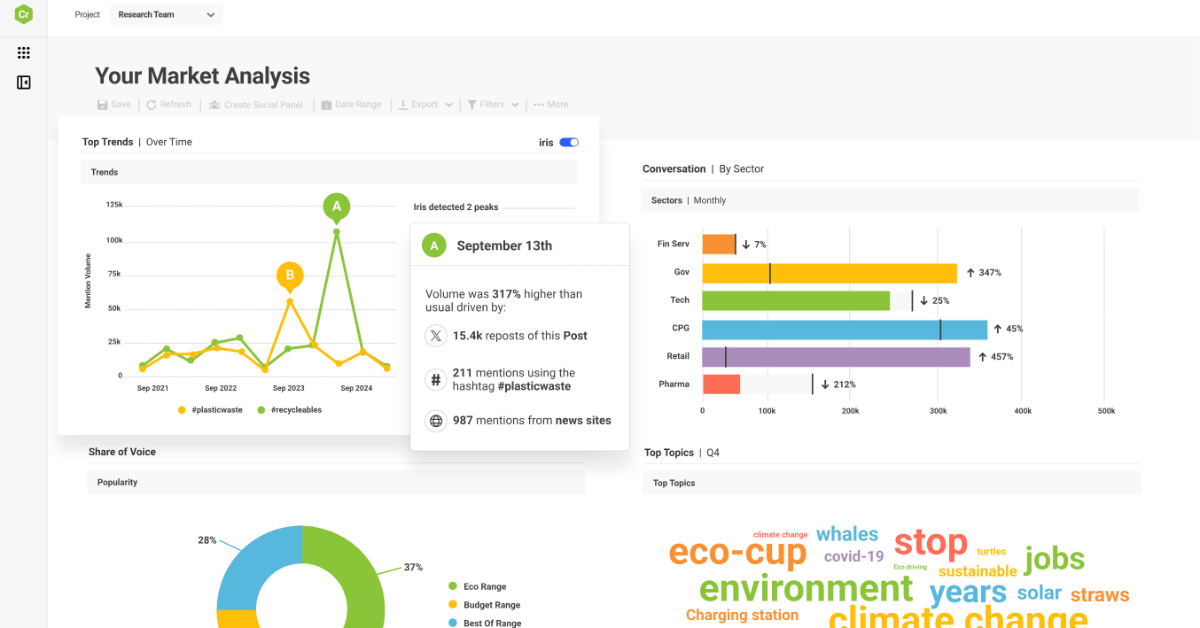
Task: Click the Gov 347% increase value
Action: tap(984, 272)
